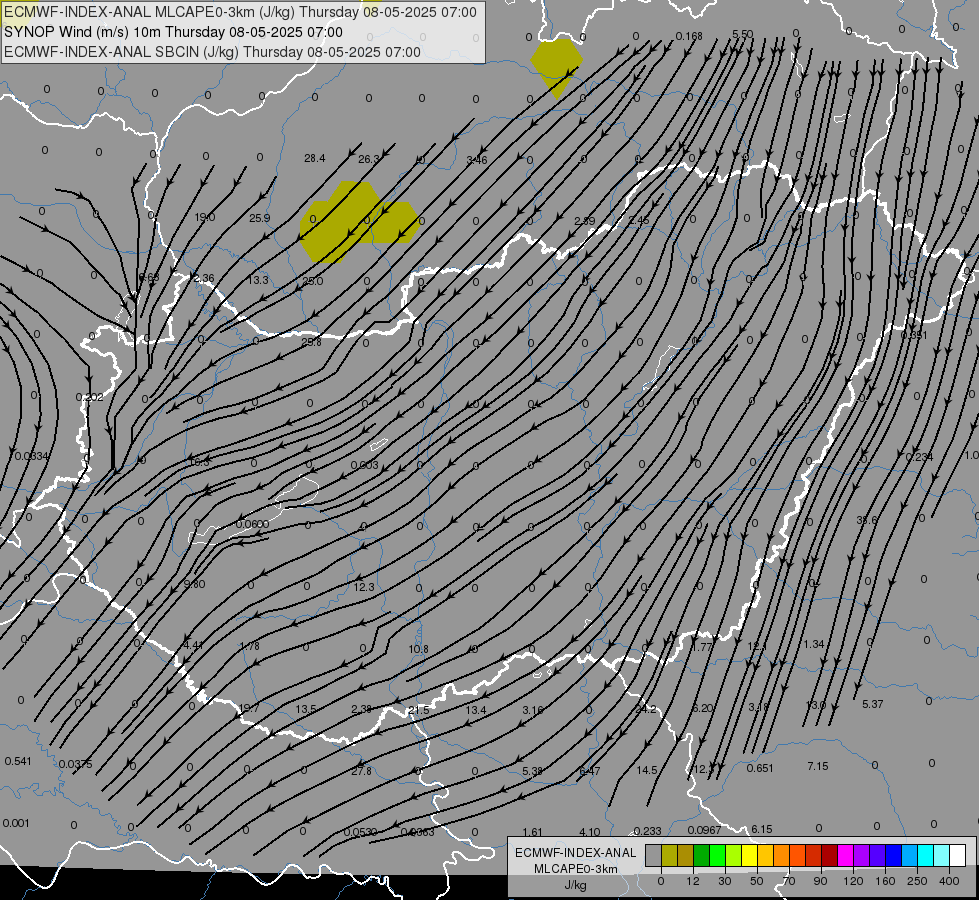Viewport: 979px width, 900px height.
Task: Click the grid value 19.0
Action: [x=205, y=217]
